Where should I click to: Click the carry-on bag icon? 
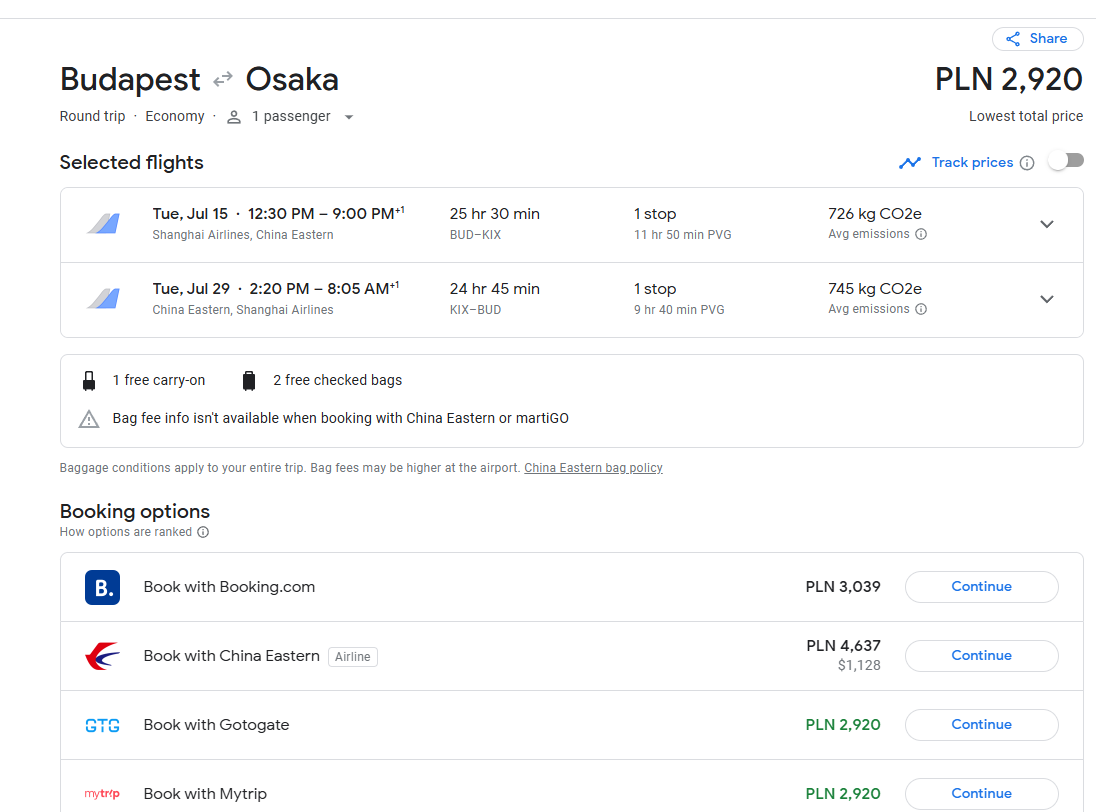[89, 381]
